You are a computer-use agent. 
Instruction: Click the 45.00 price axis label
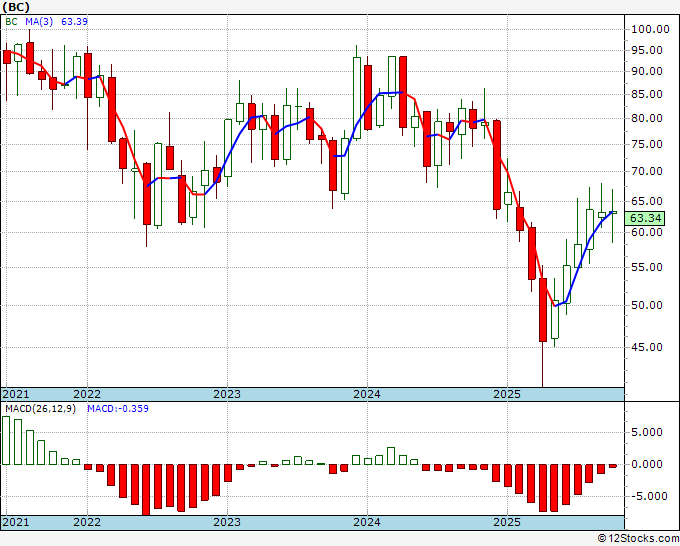647,347
